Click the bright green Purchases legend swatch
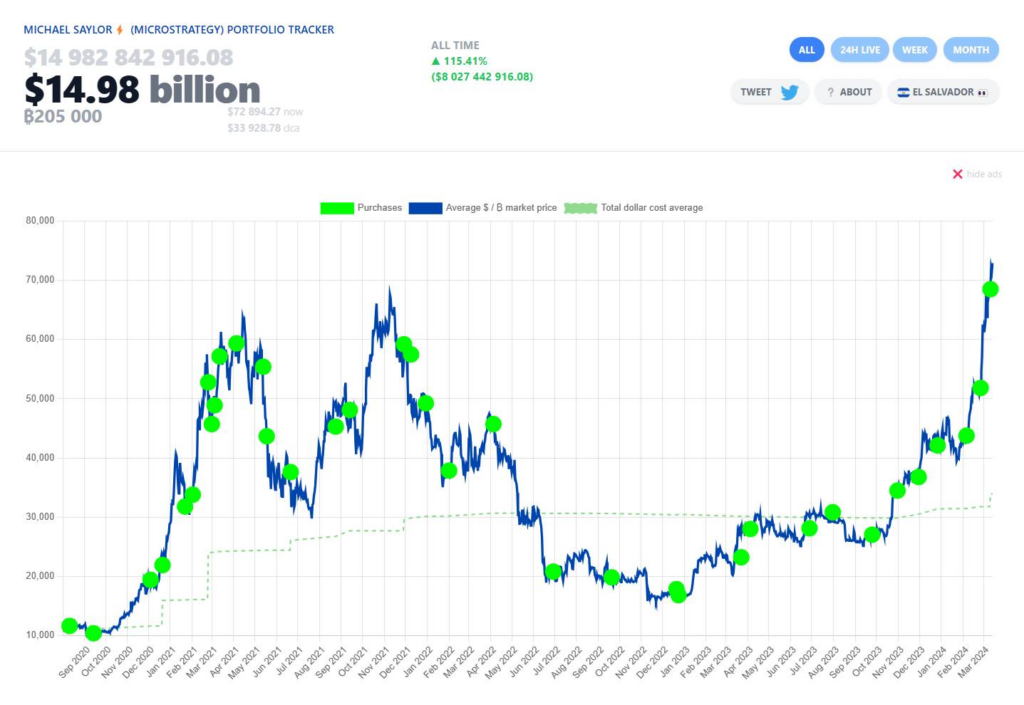The height and width of the screenshot is (705, 1024). (336, 208)
